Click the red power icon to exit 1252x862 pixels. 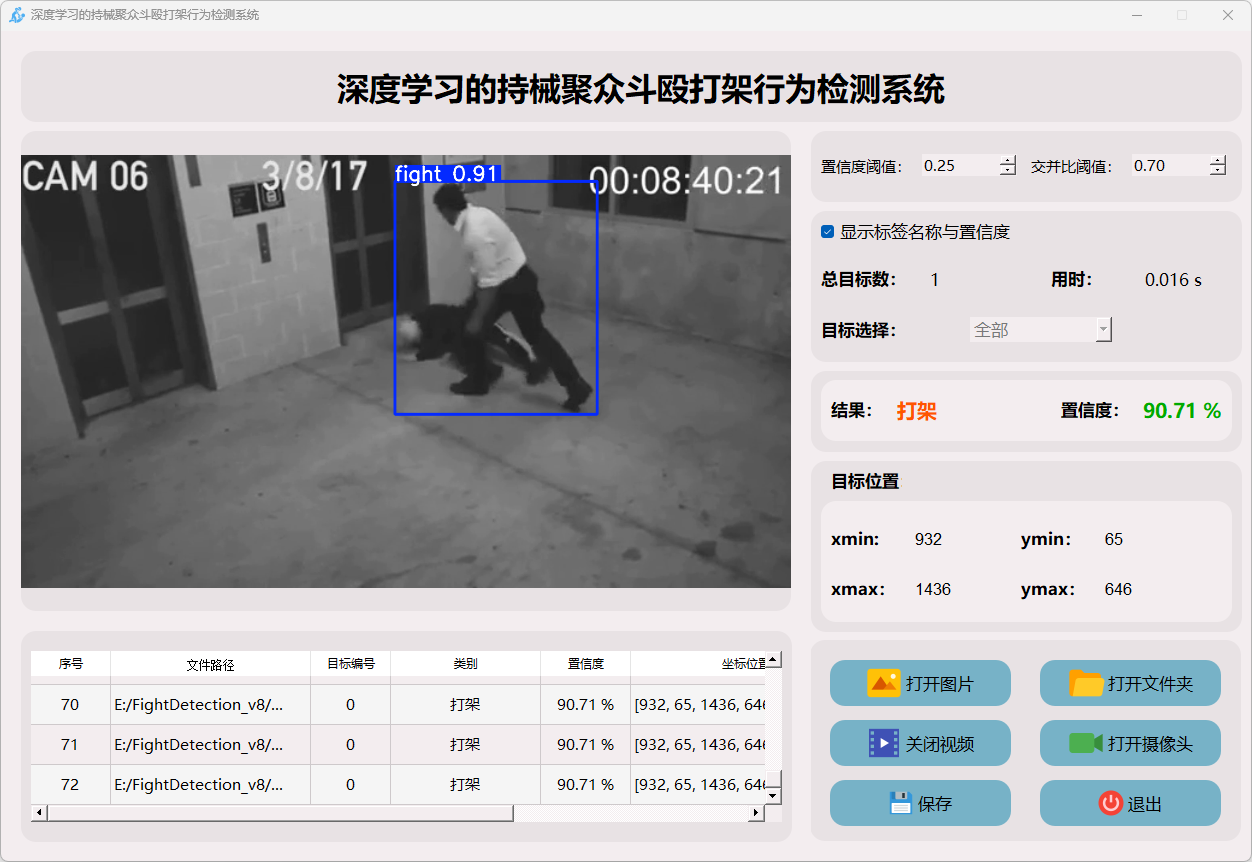[1110, 803]
